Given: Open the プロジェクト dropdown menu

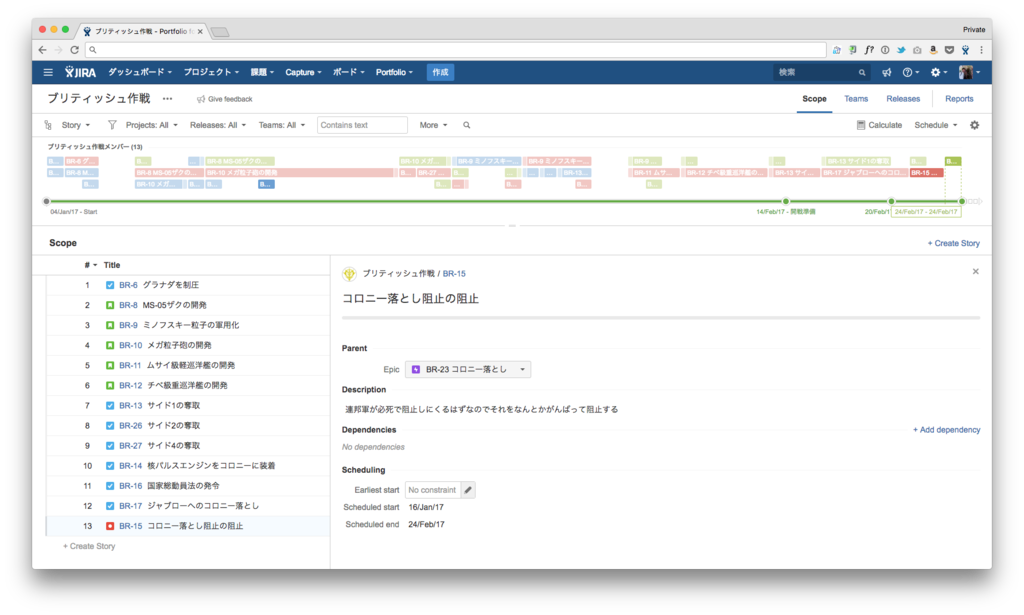Looking at the screenshot, I should (x=211, y=72).
